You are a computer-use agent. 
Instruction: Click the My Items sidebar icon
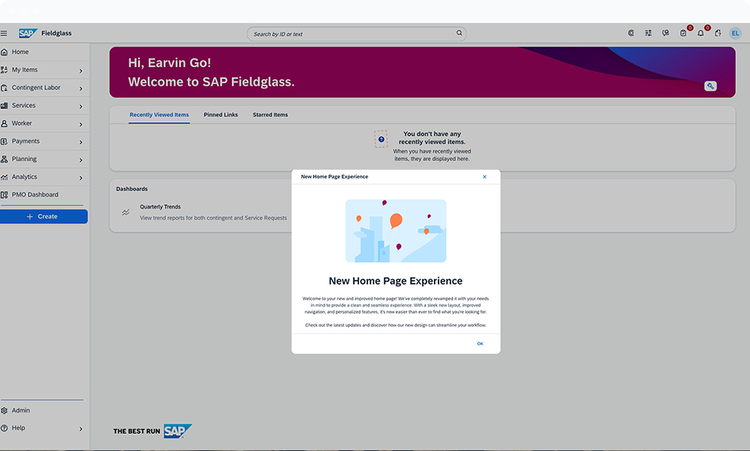click(4, 70)
